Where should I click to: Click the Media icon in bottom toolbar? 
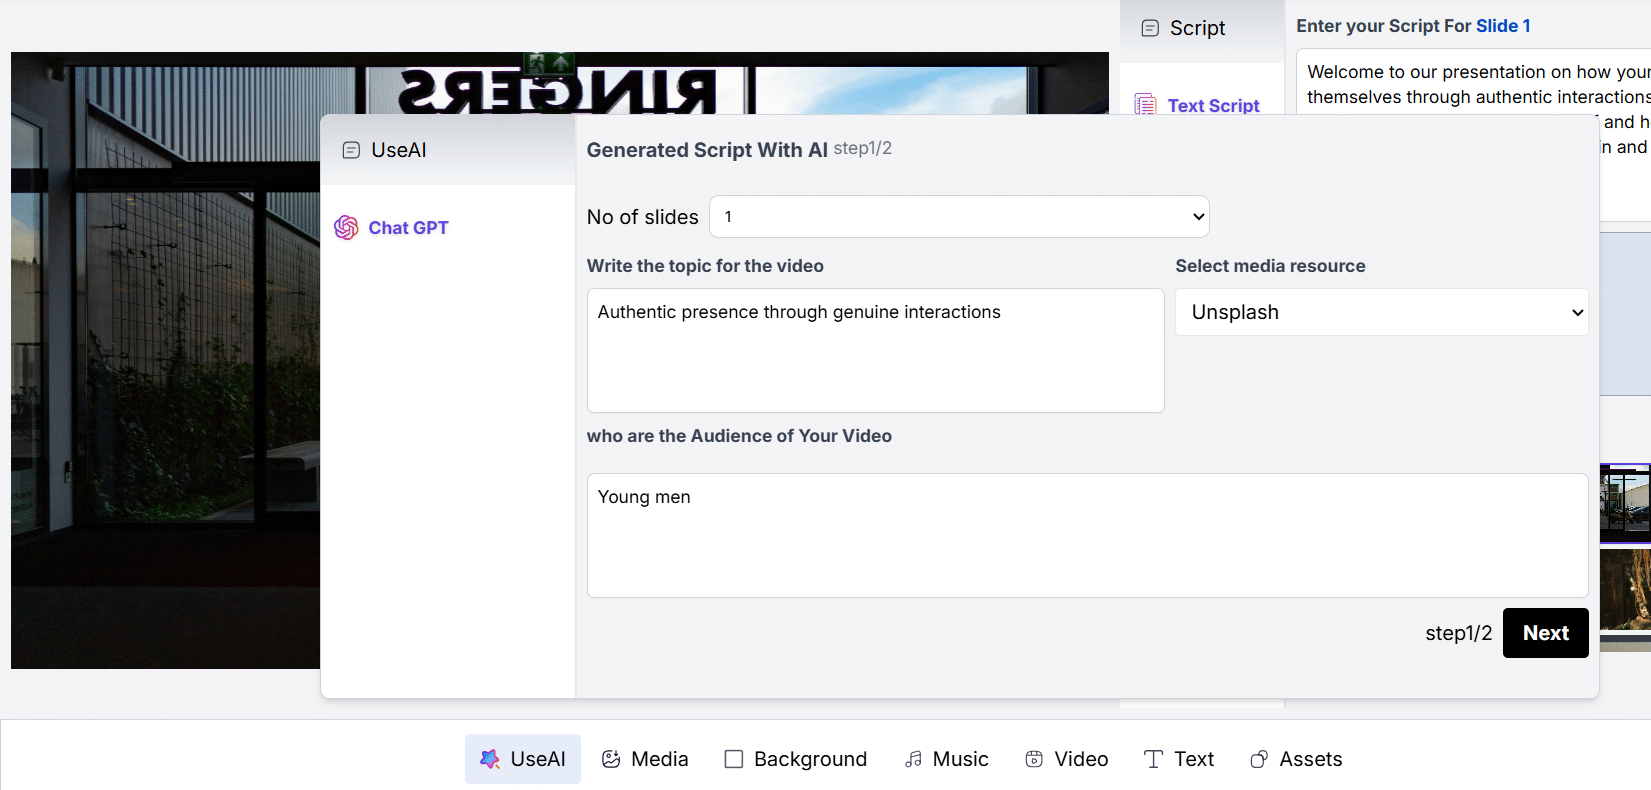point(611,759)
